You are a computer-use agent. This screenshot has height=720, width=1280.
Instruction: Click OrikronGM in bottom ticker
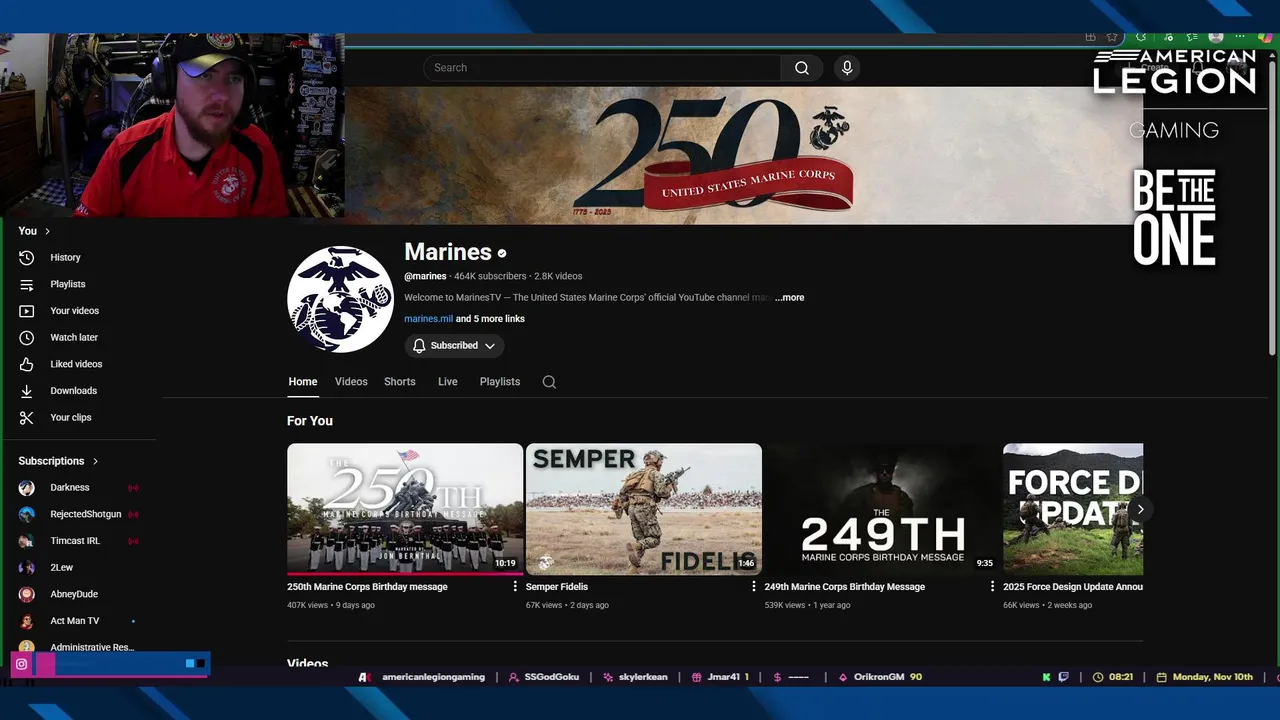click(x=879, y=677)
